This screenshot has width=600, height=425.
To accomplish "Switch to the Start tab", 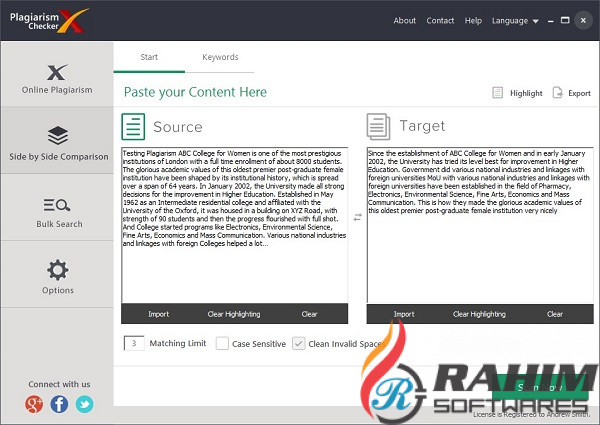I will click(x=149, y=57).
